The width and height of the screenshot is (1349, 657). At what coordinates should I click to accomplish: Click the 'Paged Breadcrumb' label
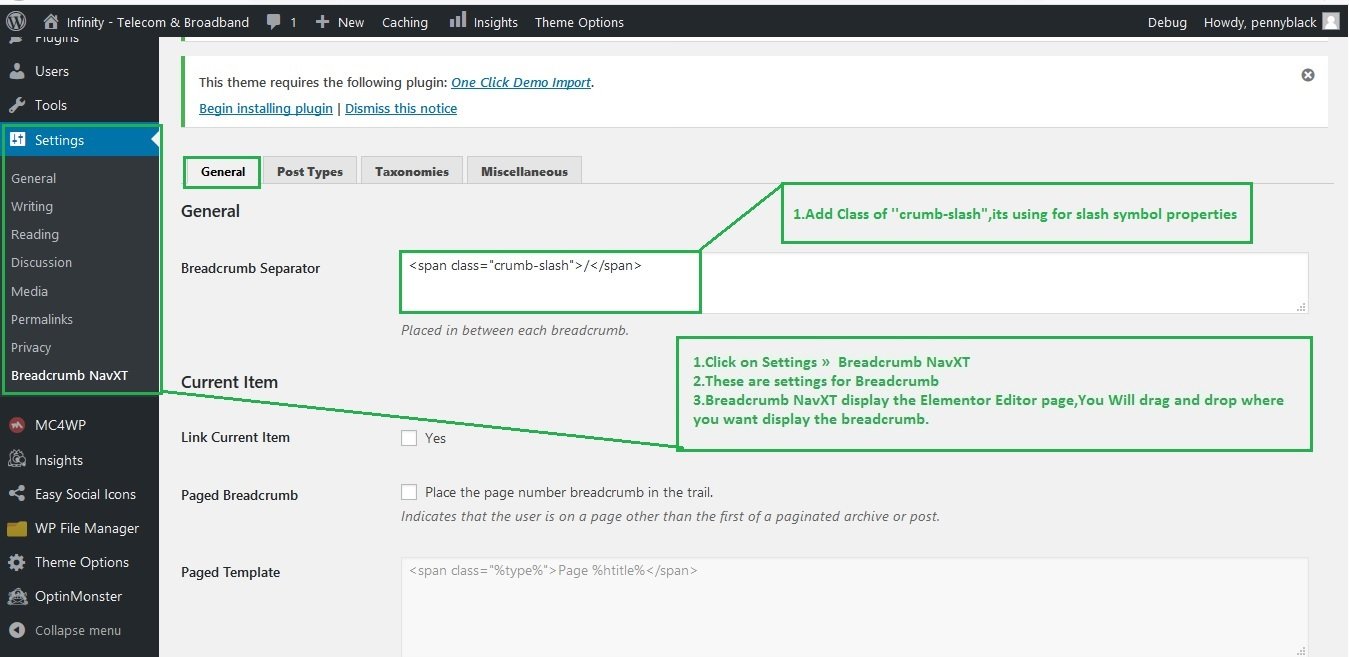(239, 495)
